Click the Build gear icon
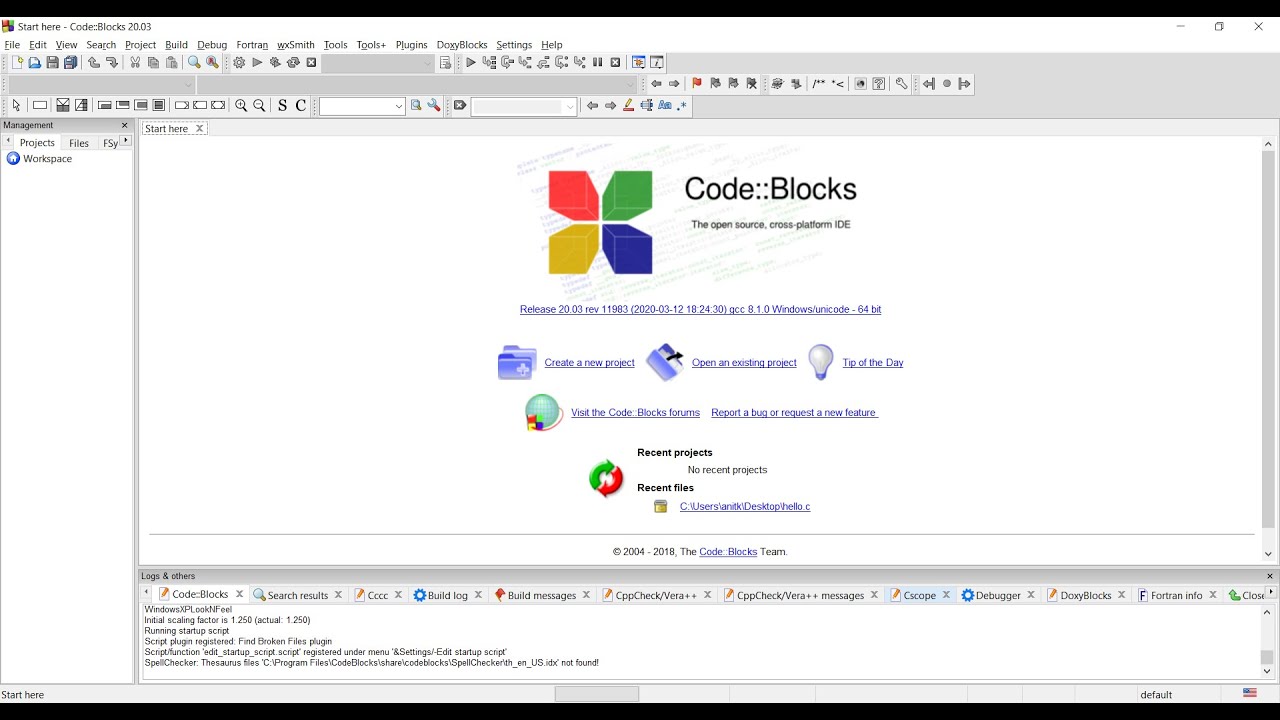1280x720 pixels. [x=239, y=63]
